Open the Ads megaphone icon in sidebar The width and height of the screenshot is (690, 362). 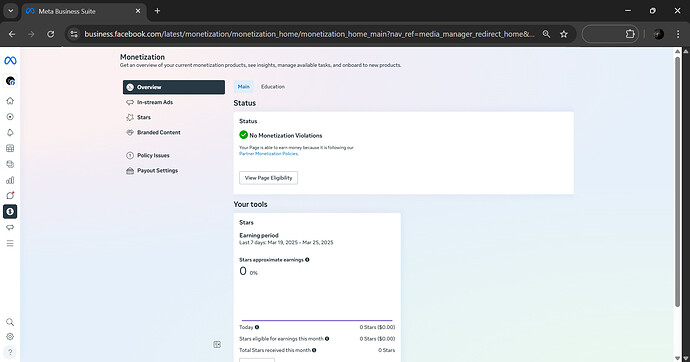(x=10, y=227)
